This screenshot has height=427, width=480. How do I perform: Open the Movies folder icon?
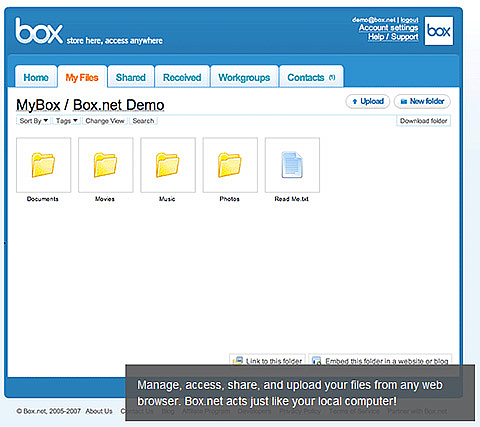(105, 165)
